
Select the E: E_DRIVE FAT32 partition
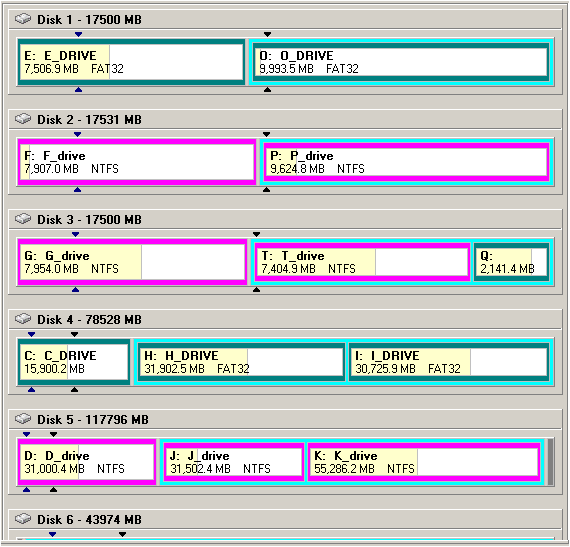click(131, 62)
